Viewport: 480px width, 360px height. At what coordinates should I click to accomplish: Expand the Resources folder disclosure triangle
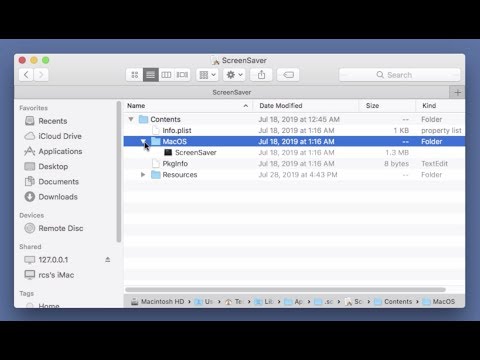[143, 174]
